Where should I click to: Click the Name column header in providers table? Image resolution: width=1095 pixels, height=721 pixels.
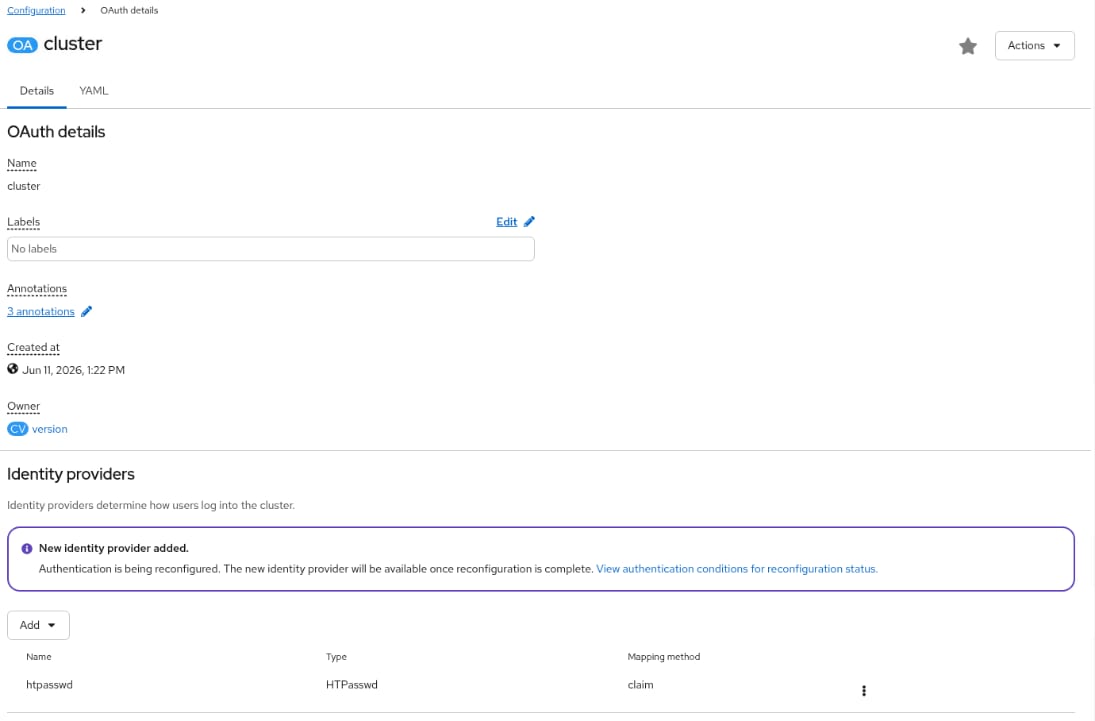tap(39, 657)
